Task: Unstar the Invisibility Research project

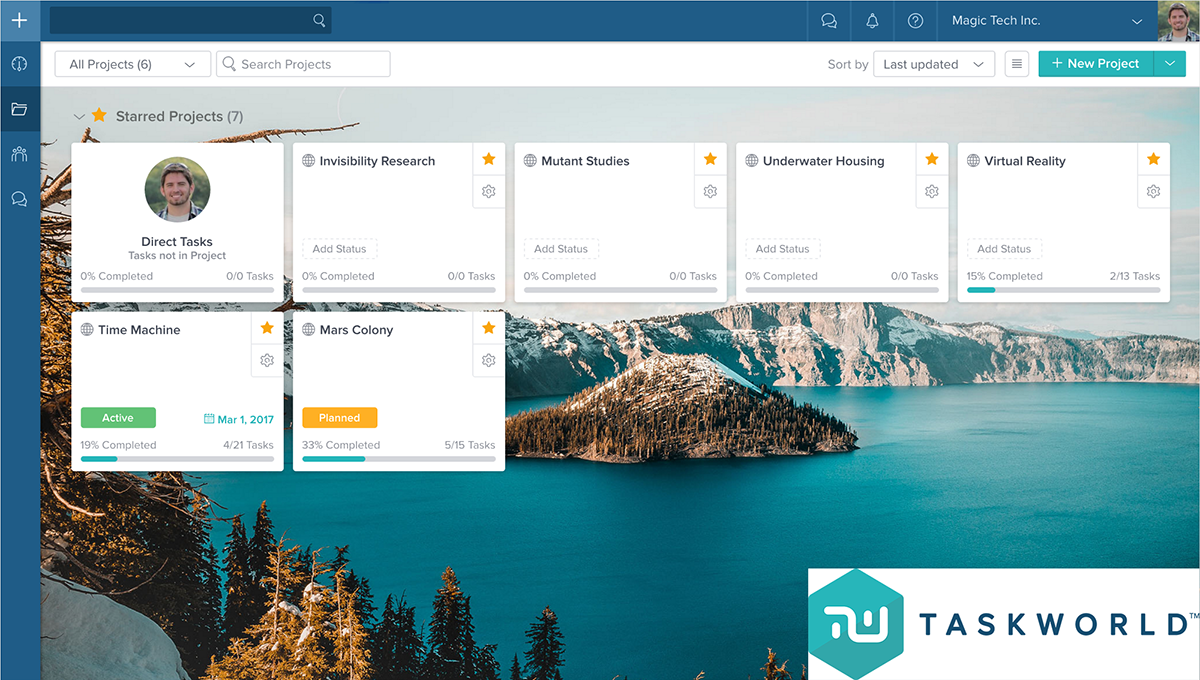Action: tap(488, 159)
